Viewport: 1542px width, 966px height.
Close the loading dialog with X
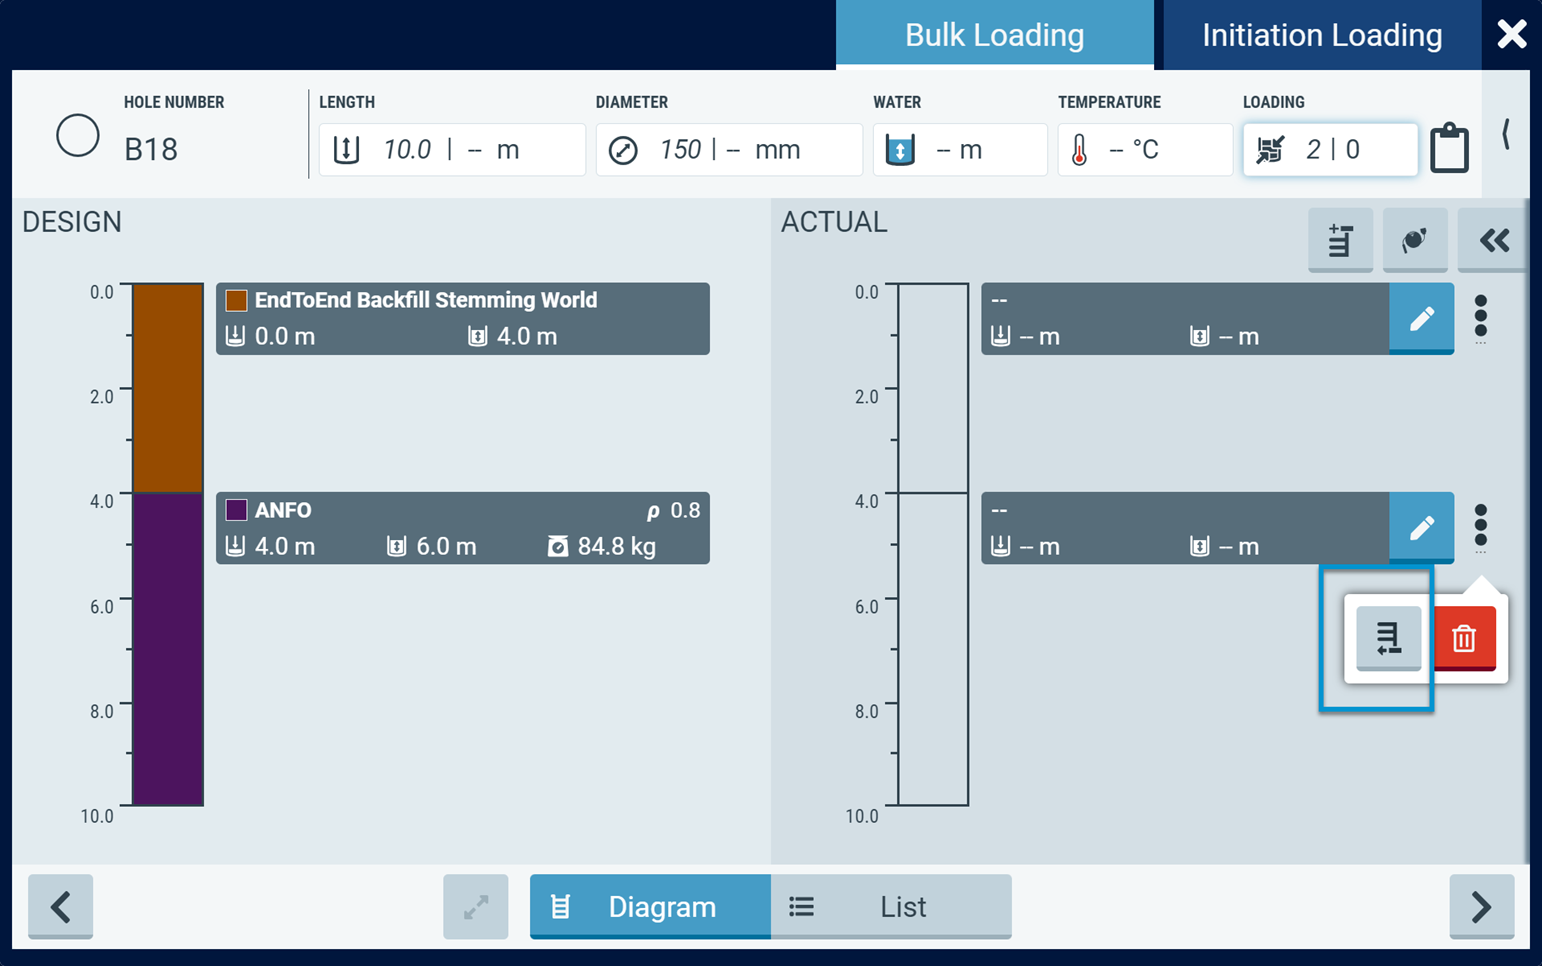point(1512,34)
